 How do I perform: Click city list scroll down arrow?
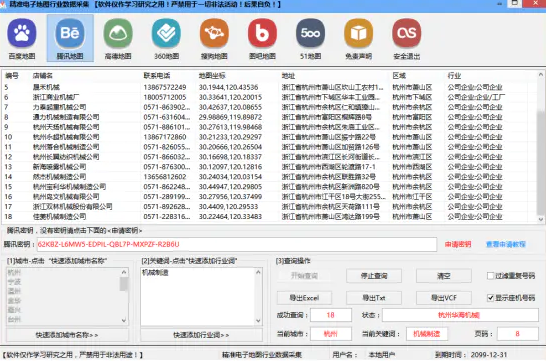(124, 321)
